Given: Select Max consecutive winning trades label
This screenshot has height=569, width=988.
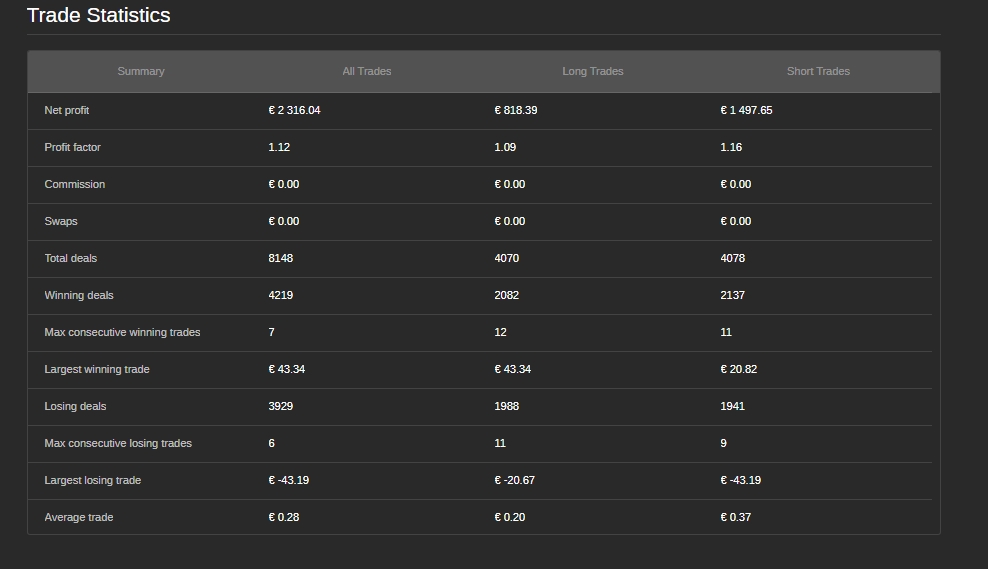Looking at the screenshot, I should tap(122, 332).
